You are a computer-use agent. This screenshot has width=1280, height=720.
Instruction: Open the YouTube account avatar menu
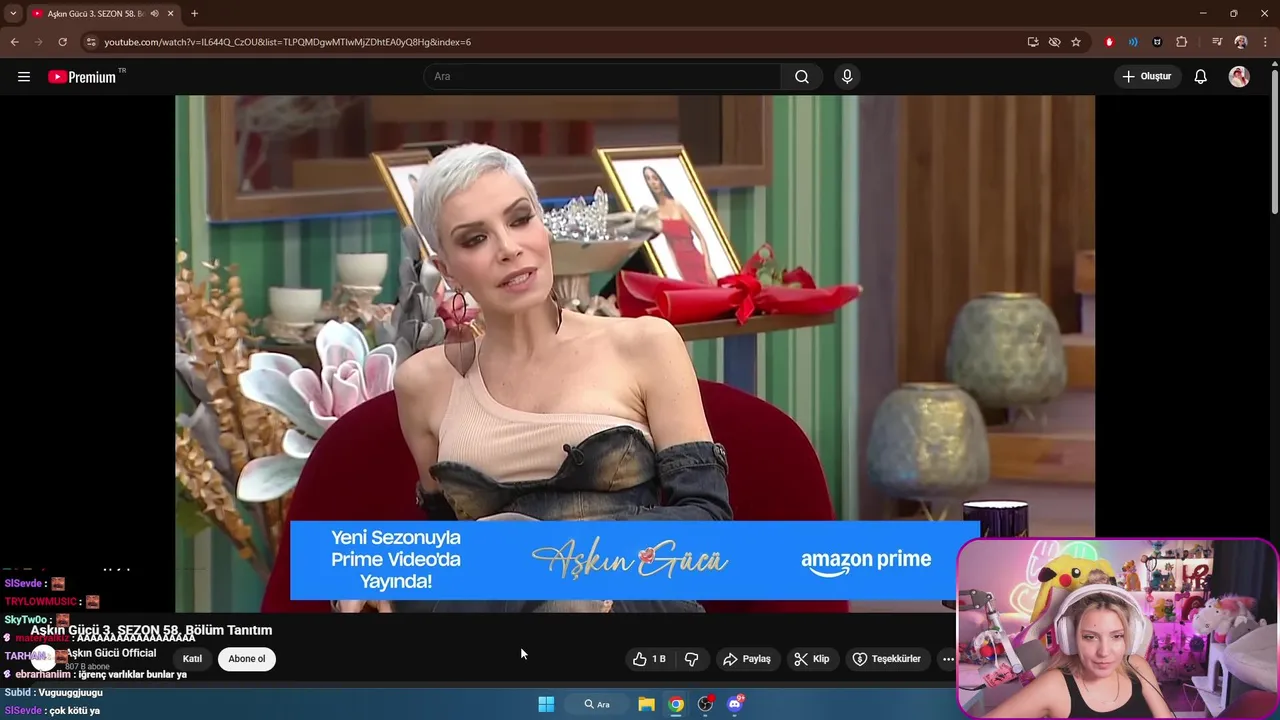click(x=1239, y=77)
